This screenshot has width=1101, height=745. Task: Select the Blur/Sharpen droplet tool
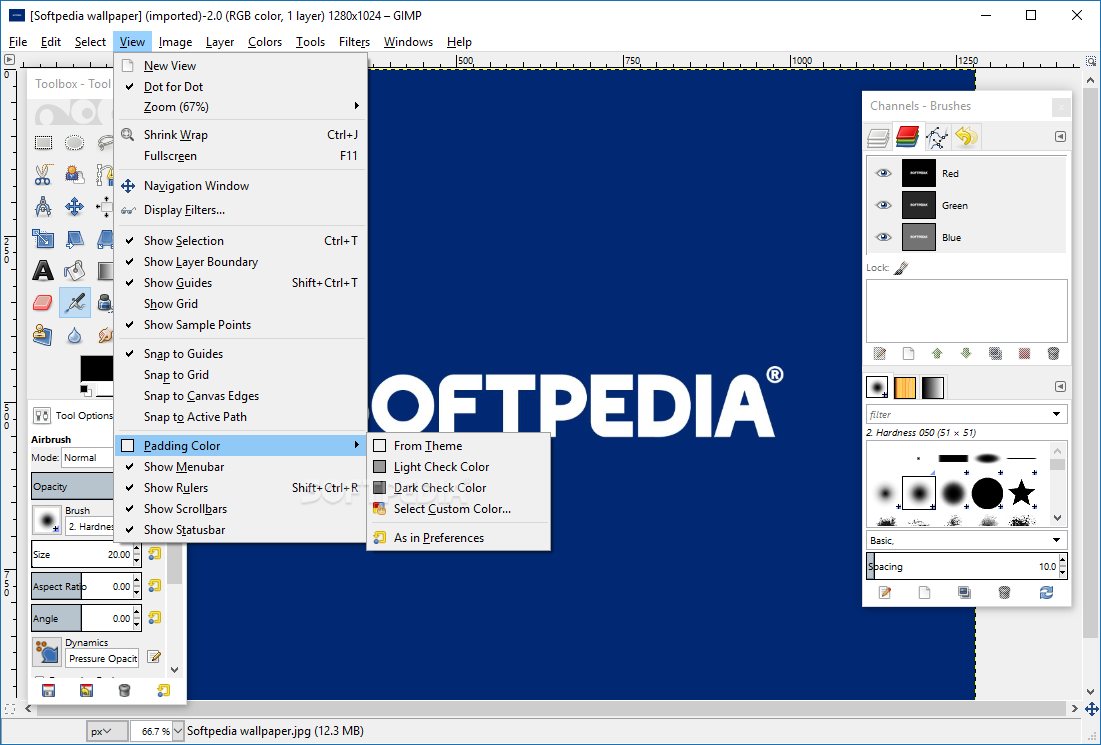point(74,335)
